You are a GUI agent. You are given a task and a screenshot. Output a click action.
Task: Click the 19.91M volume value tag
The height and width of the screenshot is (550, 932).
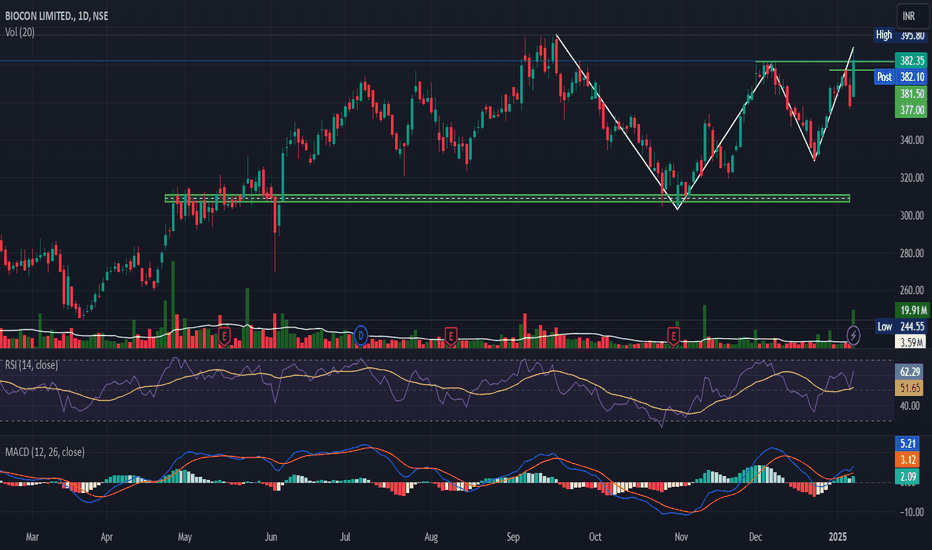[x=911, y=310]
